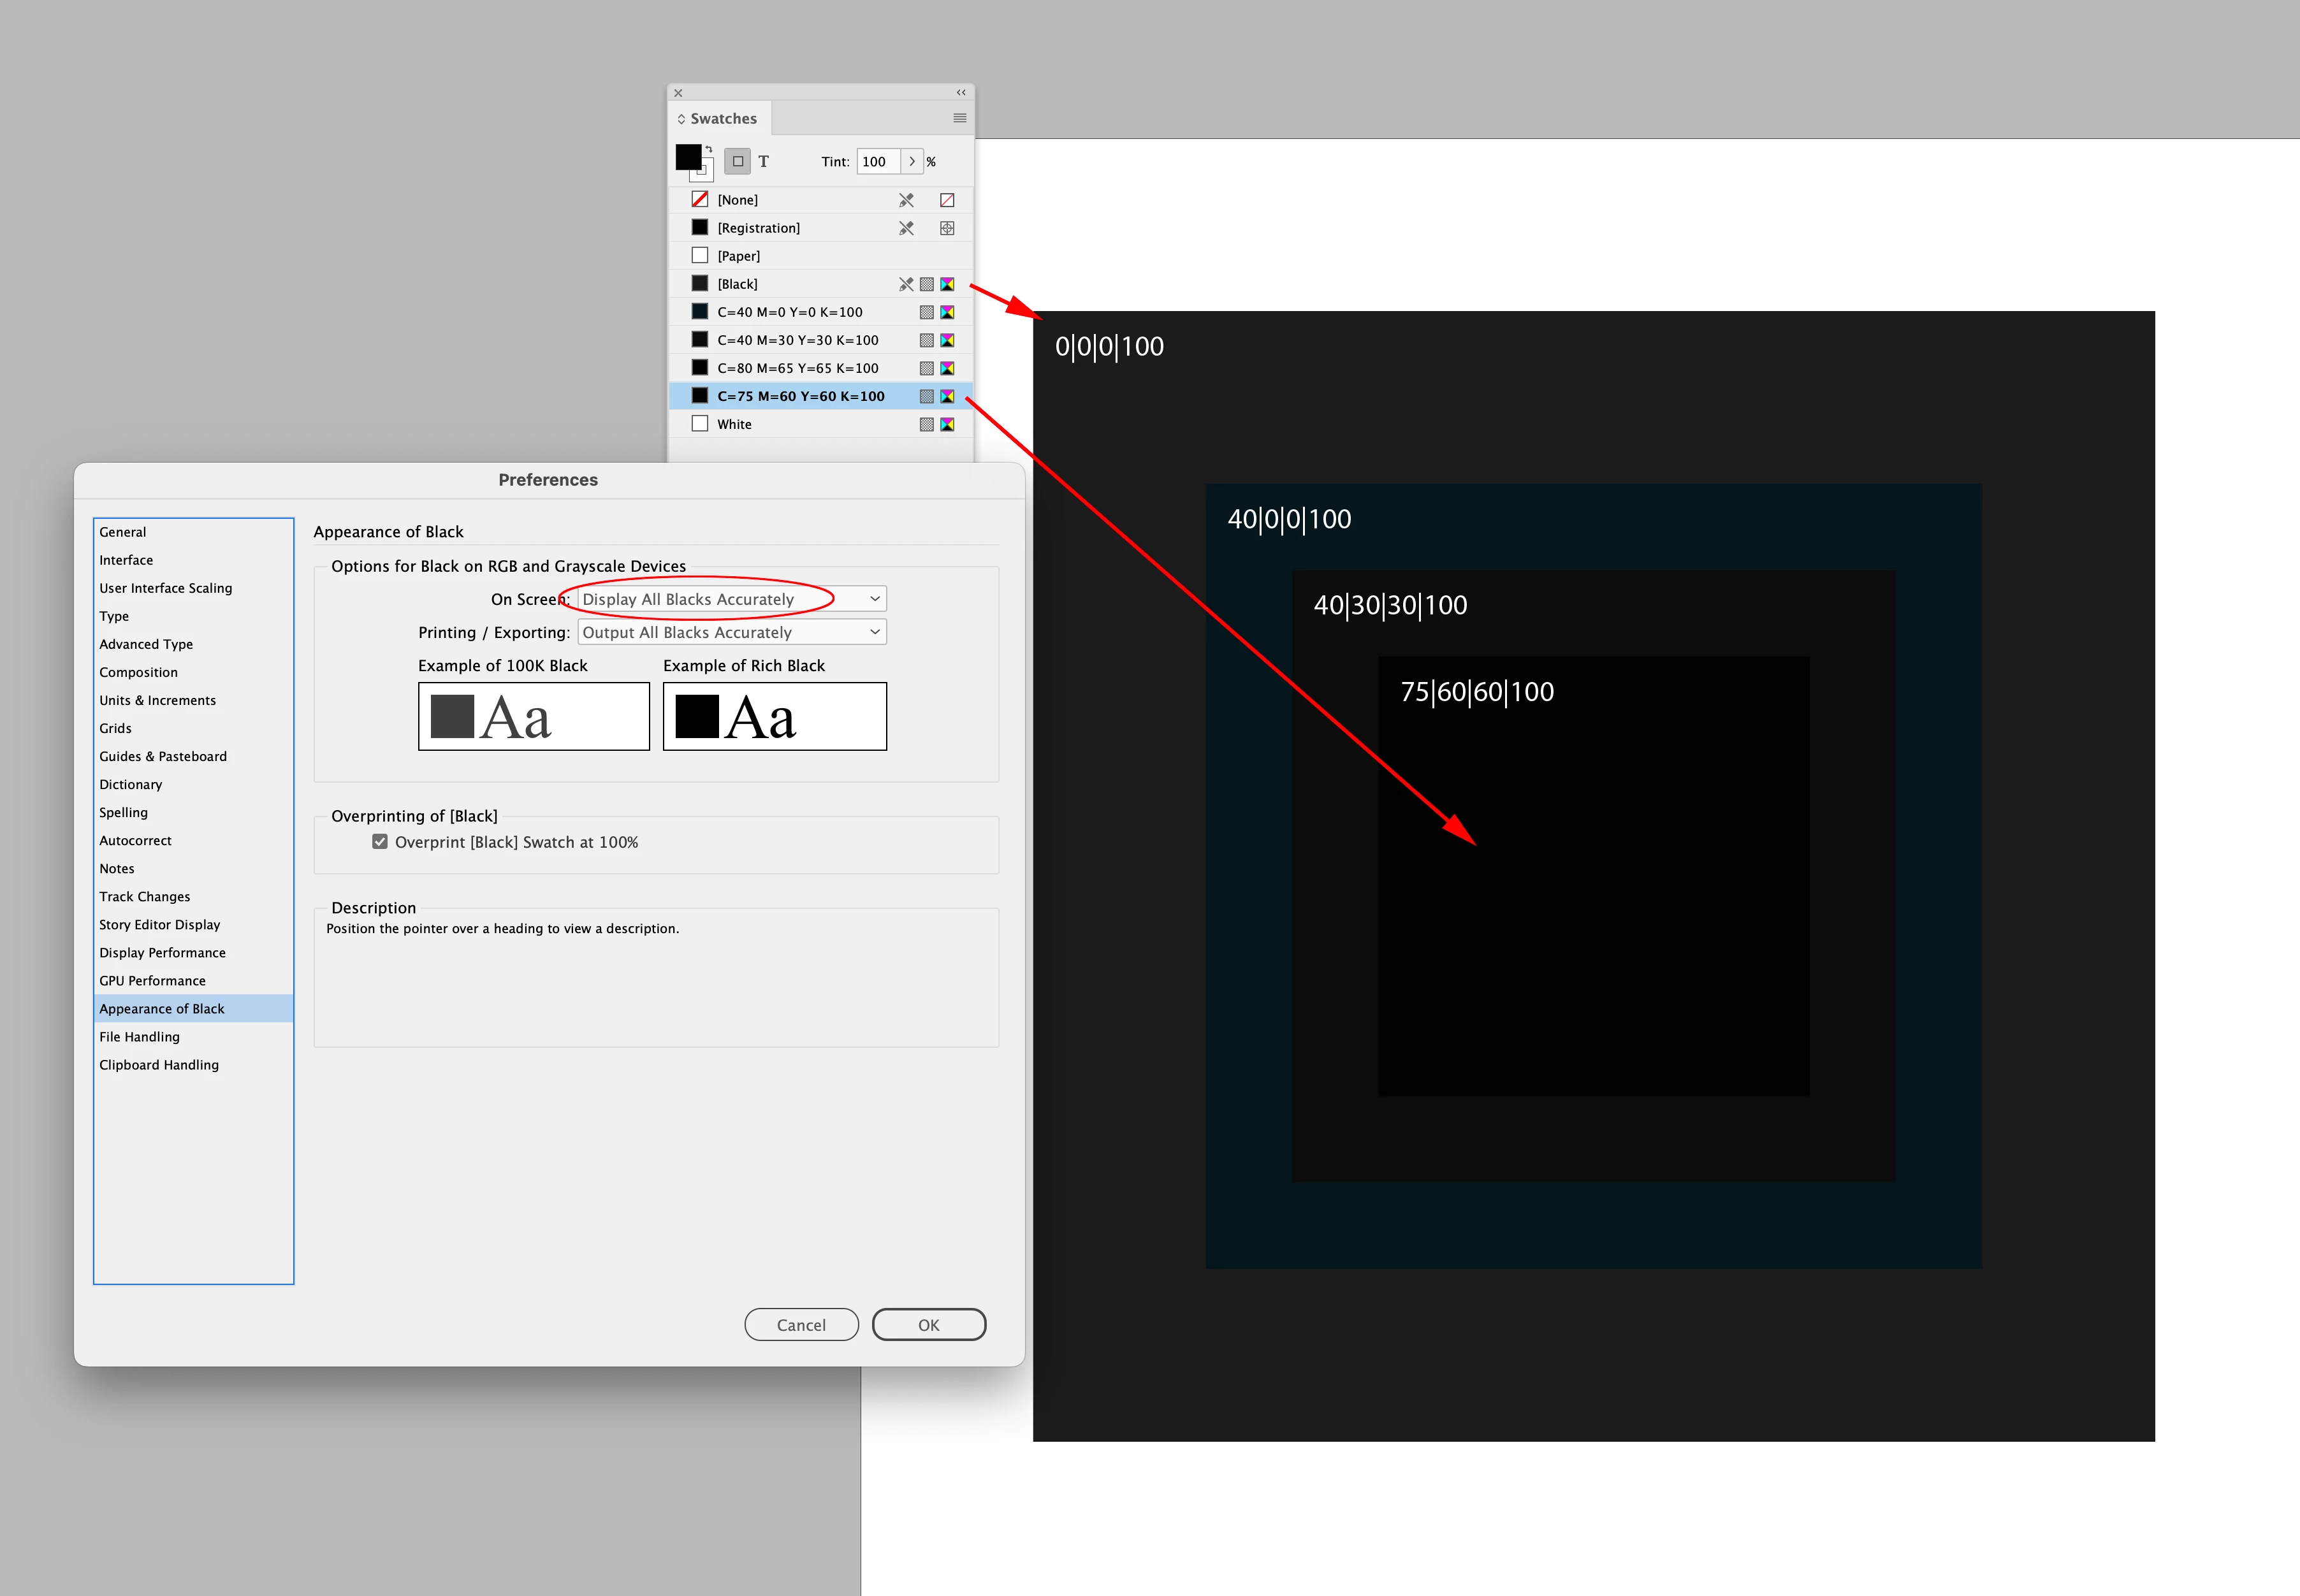Open the Tint slider arrow
The image size is (2300, 1596).
tap(911, 161)
